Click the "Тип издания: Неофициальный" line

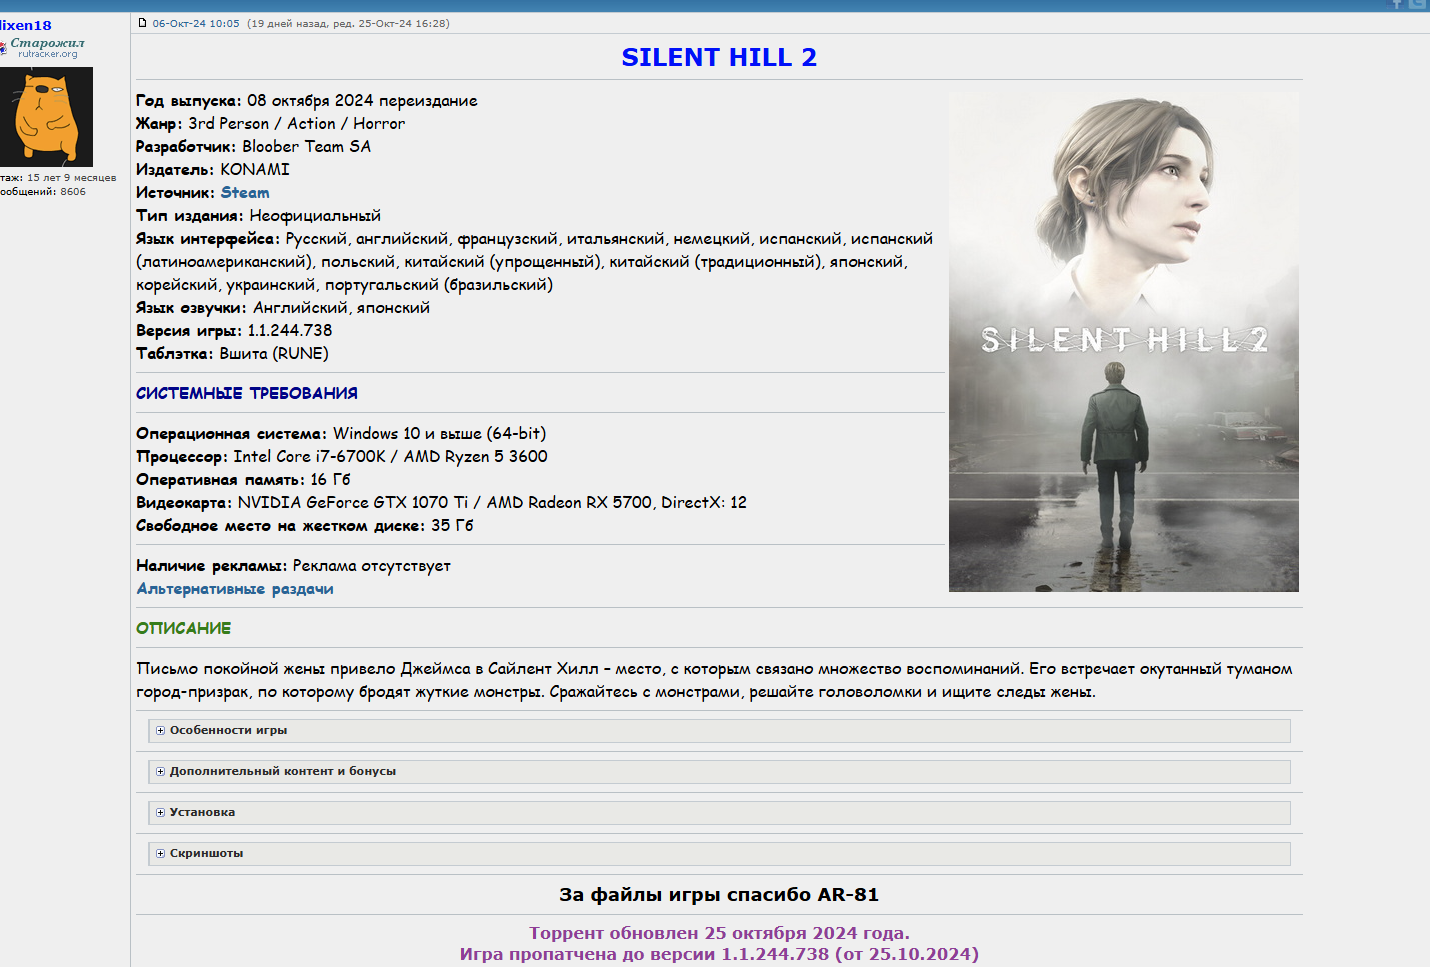coord(258,216)
